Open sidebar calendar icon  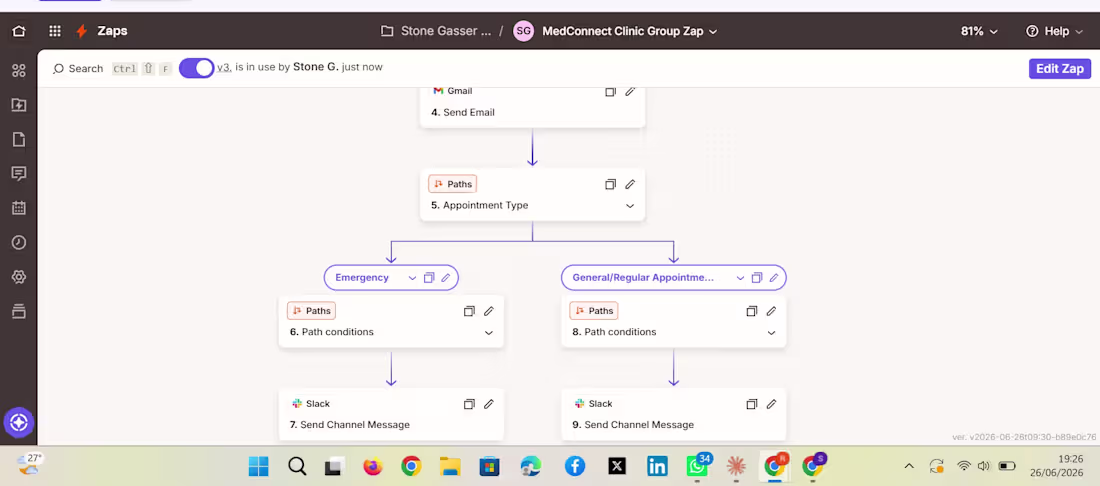(19, 208)
